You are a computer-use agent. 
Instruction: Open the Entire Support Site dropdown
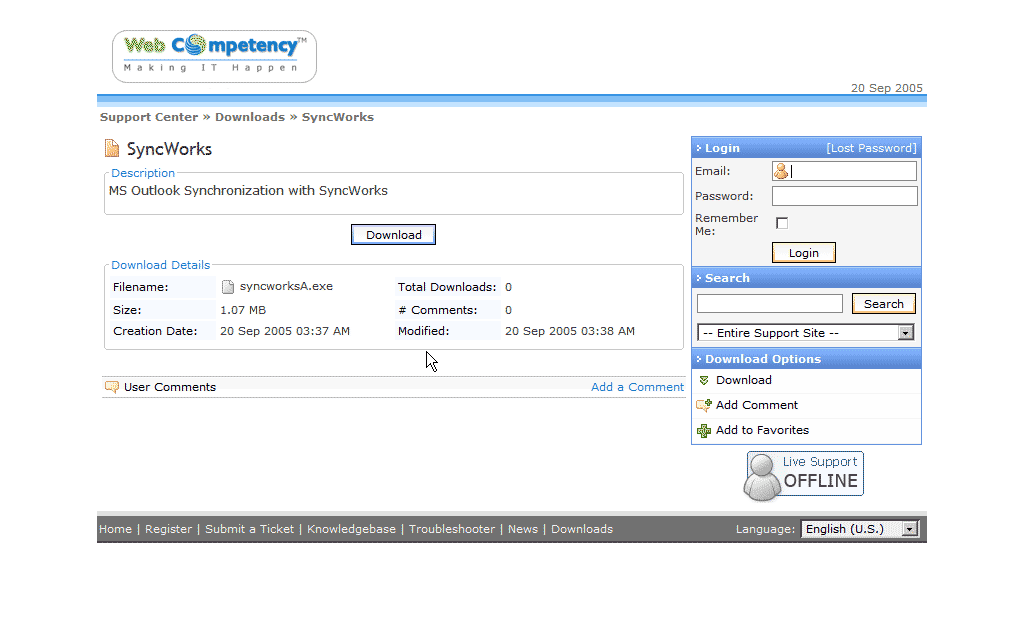coord(806,333)
